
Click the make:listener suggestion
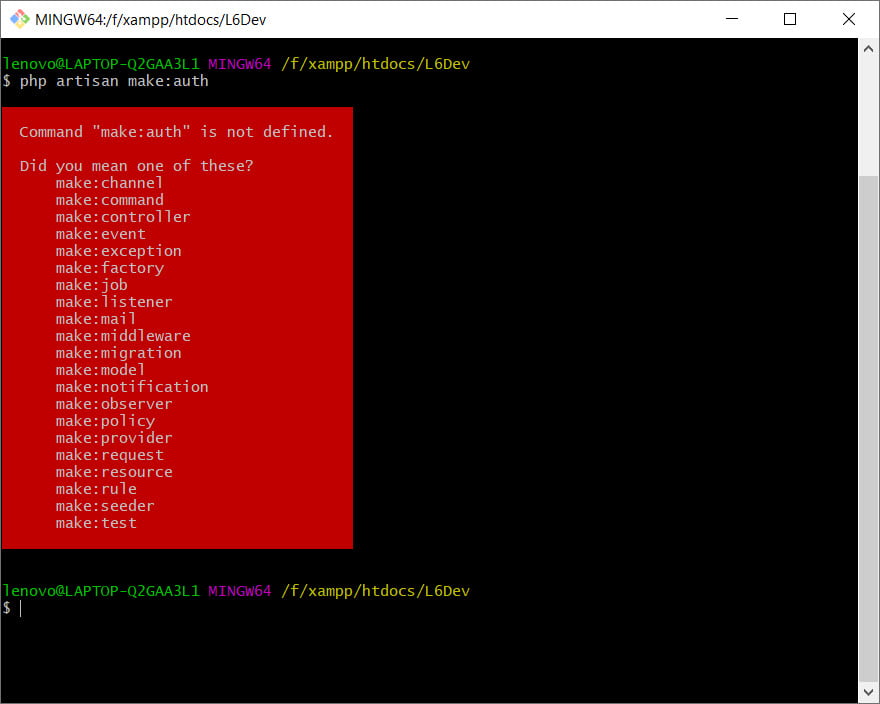pos(114,302)
